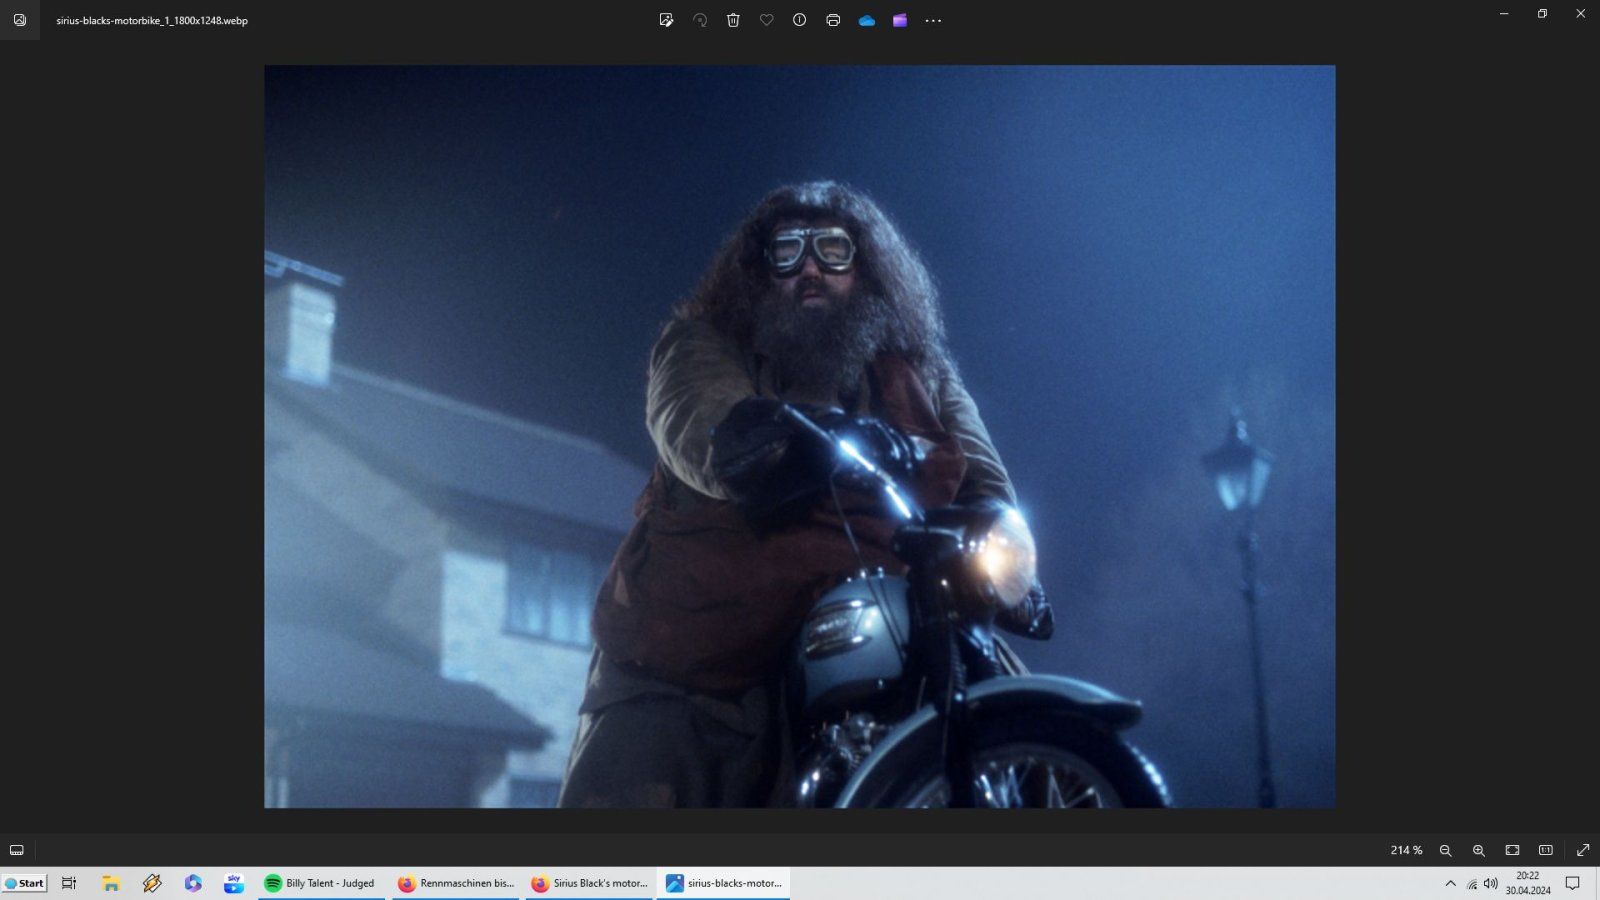Show file information with the info icon
The height and width of the screenshot is (900, 1600).
pos(799,20)
